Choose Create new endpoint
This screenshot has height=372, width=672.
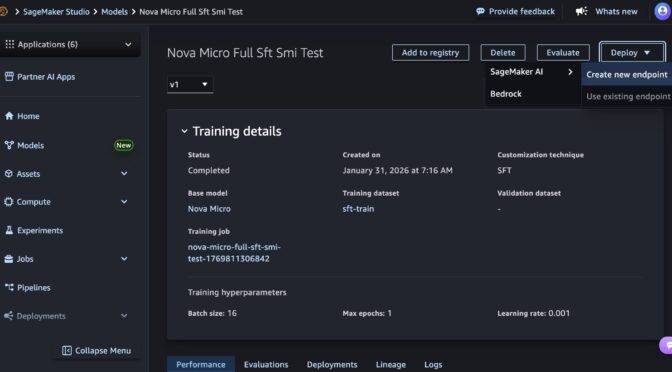pos(627,75)
